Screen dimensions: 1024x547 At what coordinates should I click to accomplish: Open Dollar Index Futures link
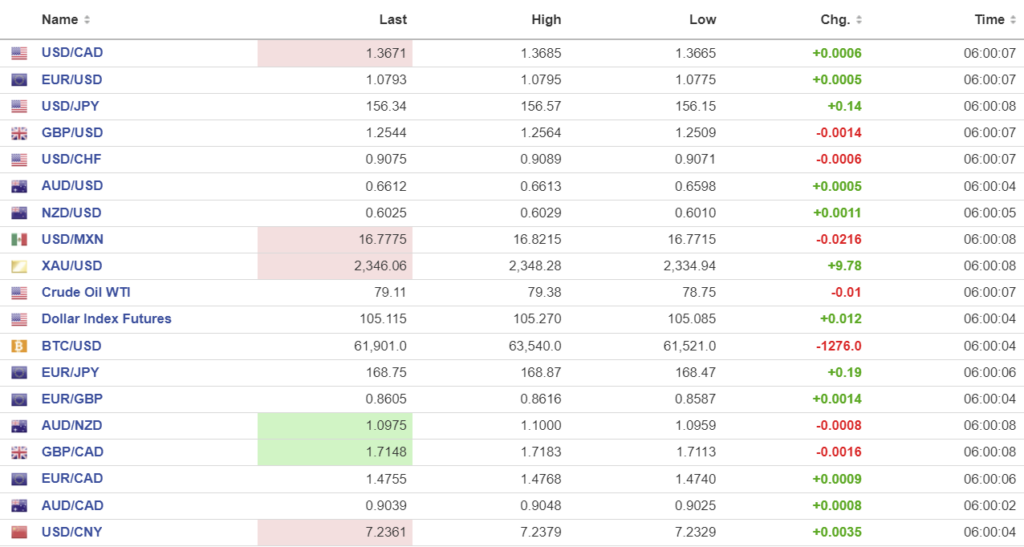pos(106,319)
